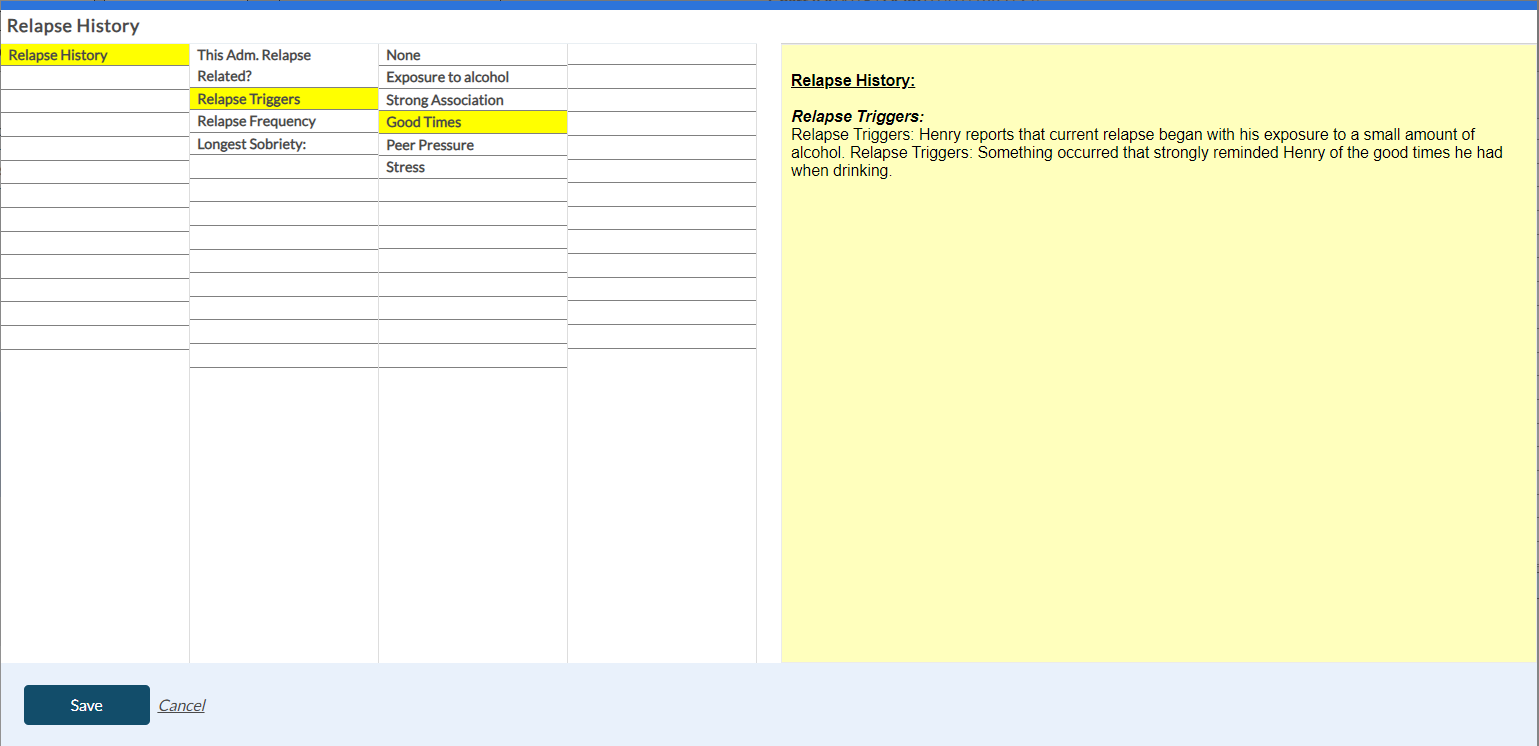Click the italic 'Relapse Triggers:' note heading

857,116
